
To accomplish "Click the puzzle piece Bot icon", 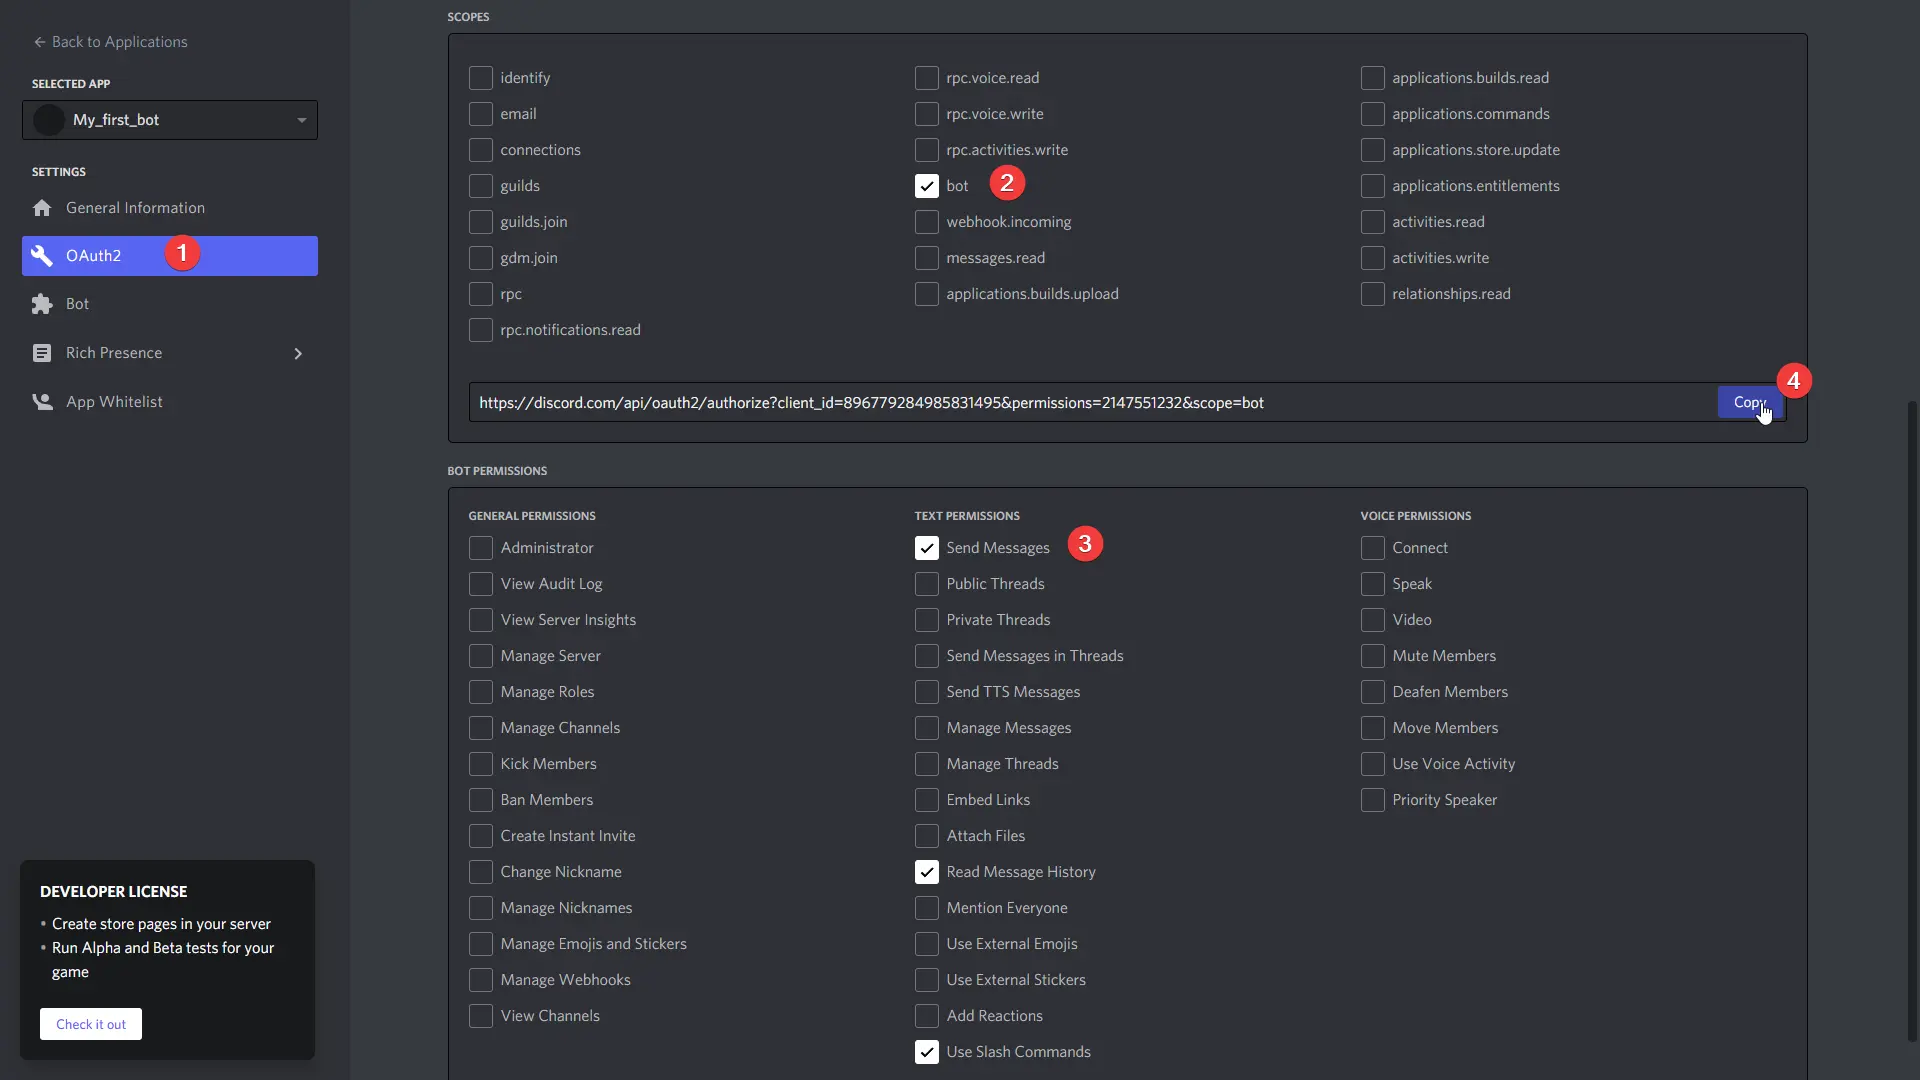I will [x=42, y=304].
